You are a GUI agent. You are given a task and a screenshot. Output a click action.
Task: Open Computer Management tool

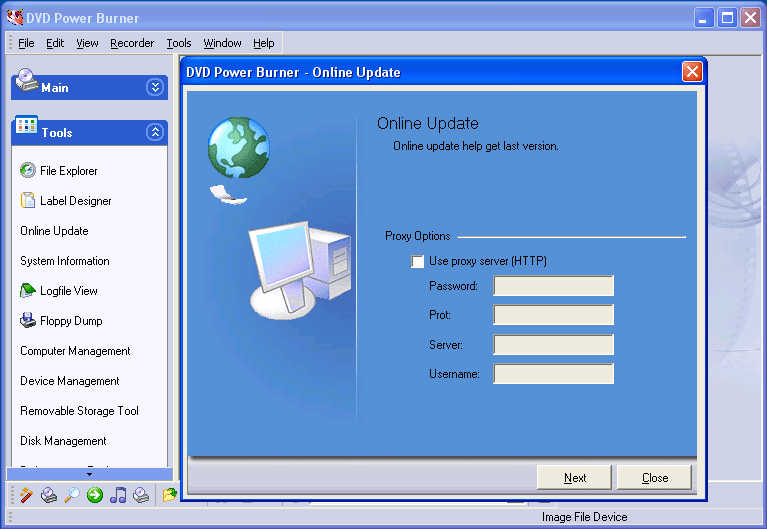75,351
